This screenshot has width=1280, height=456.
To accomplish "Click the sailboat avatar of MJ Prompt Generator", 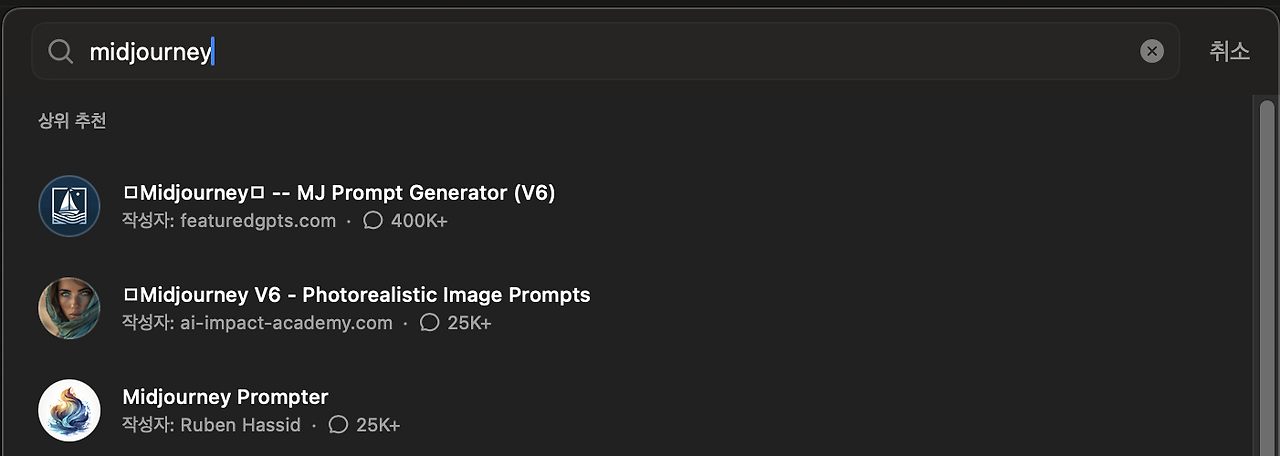I will coord(69,206).
